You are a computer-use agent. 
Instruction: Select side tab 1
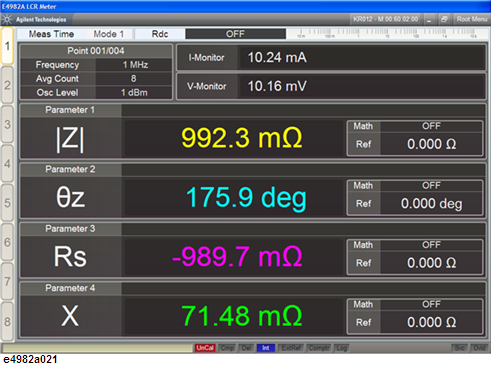pos(7,46)
